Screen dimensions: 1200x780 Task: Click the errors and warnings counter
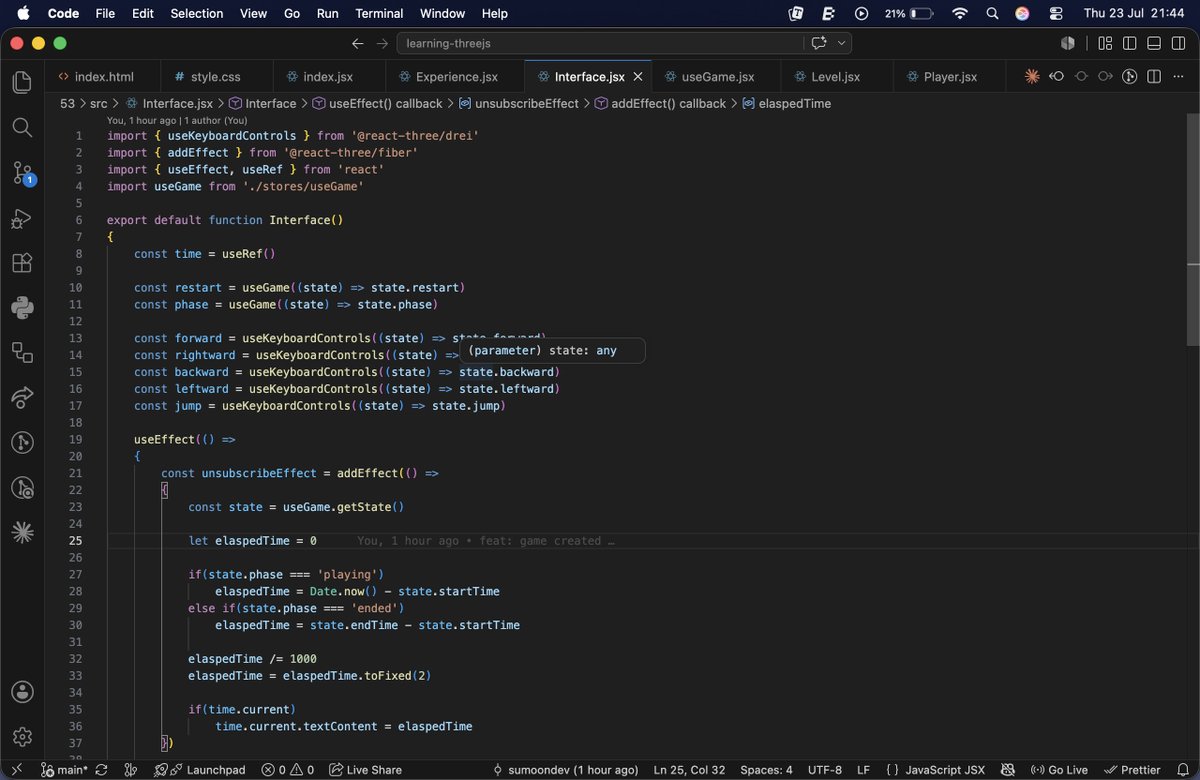[288, 770]
